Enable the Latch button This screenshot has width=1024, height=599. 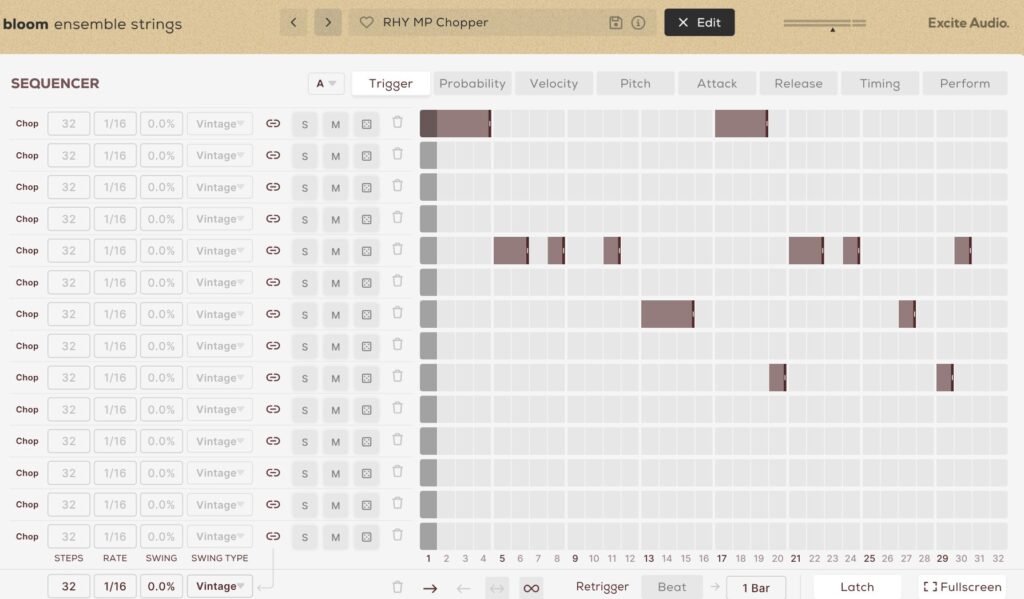pyautogui.click(x=857, y=587)
